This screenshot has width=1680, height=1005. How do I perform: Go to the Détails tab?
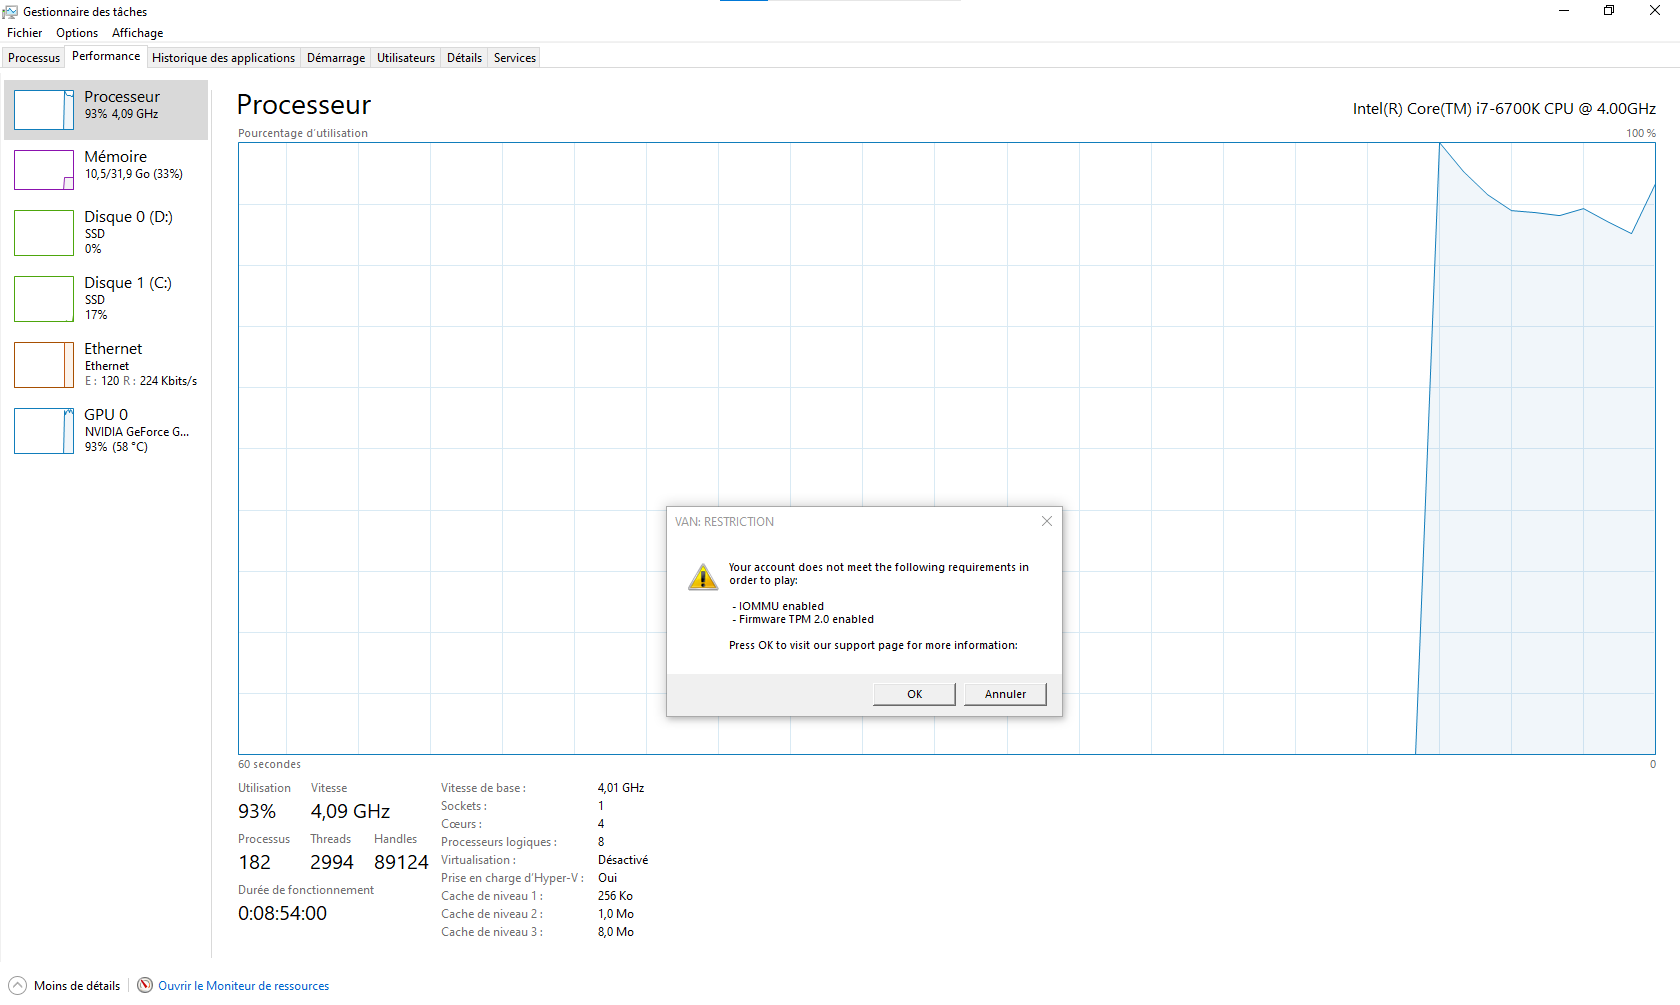[464, 58]
